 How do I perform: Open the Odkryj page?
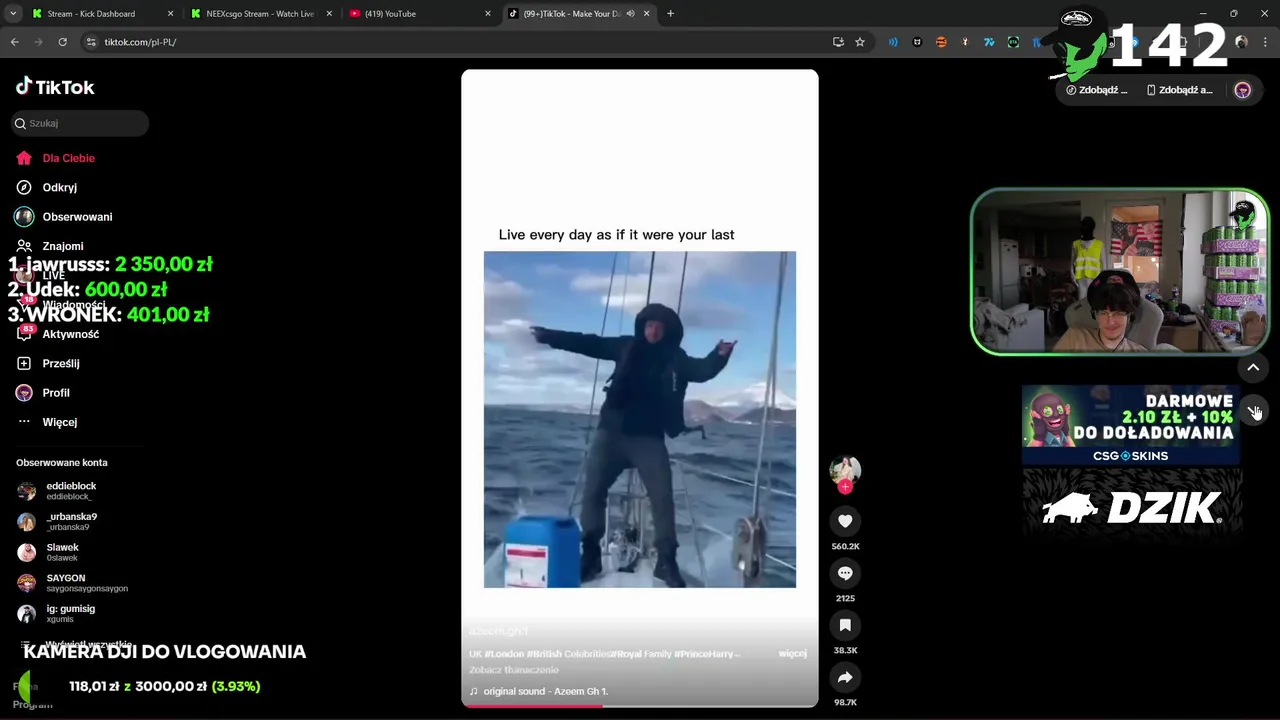47,187
